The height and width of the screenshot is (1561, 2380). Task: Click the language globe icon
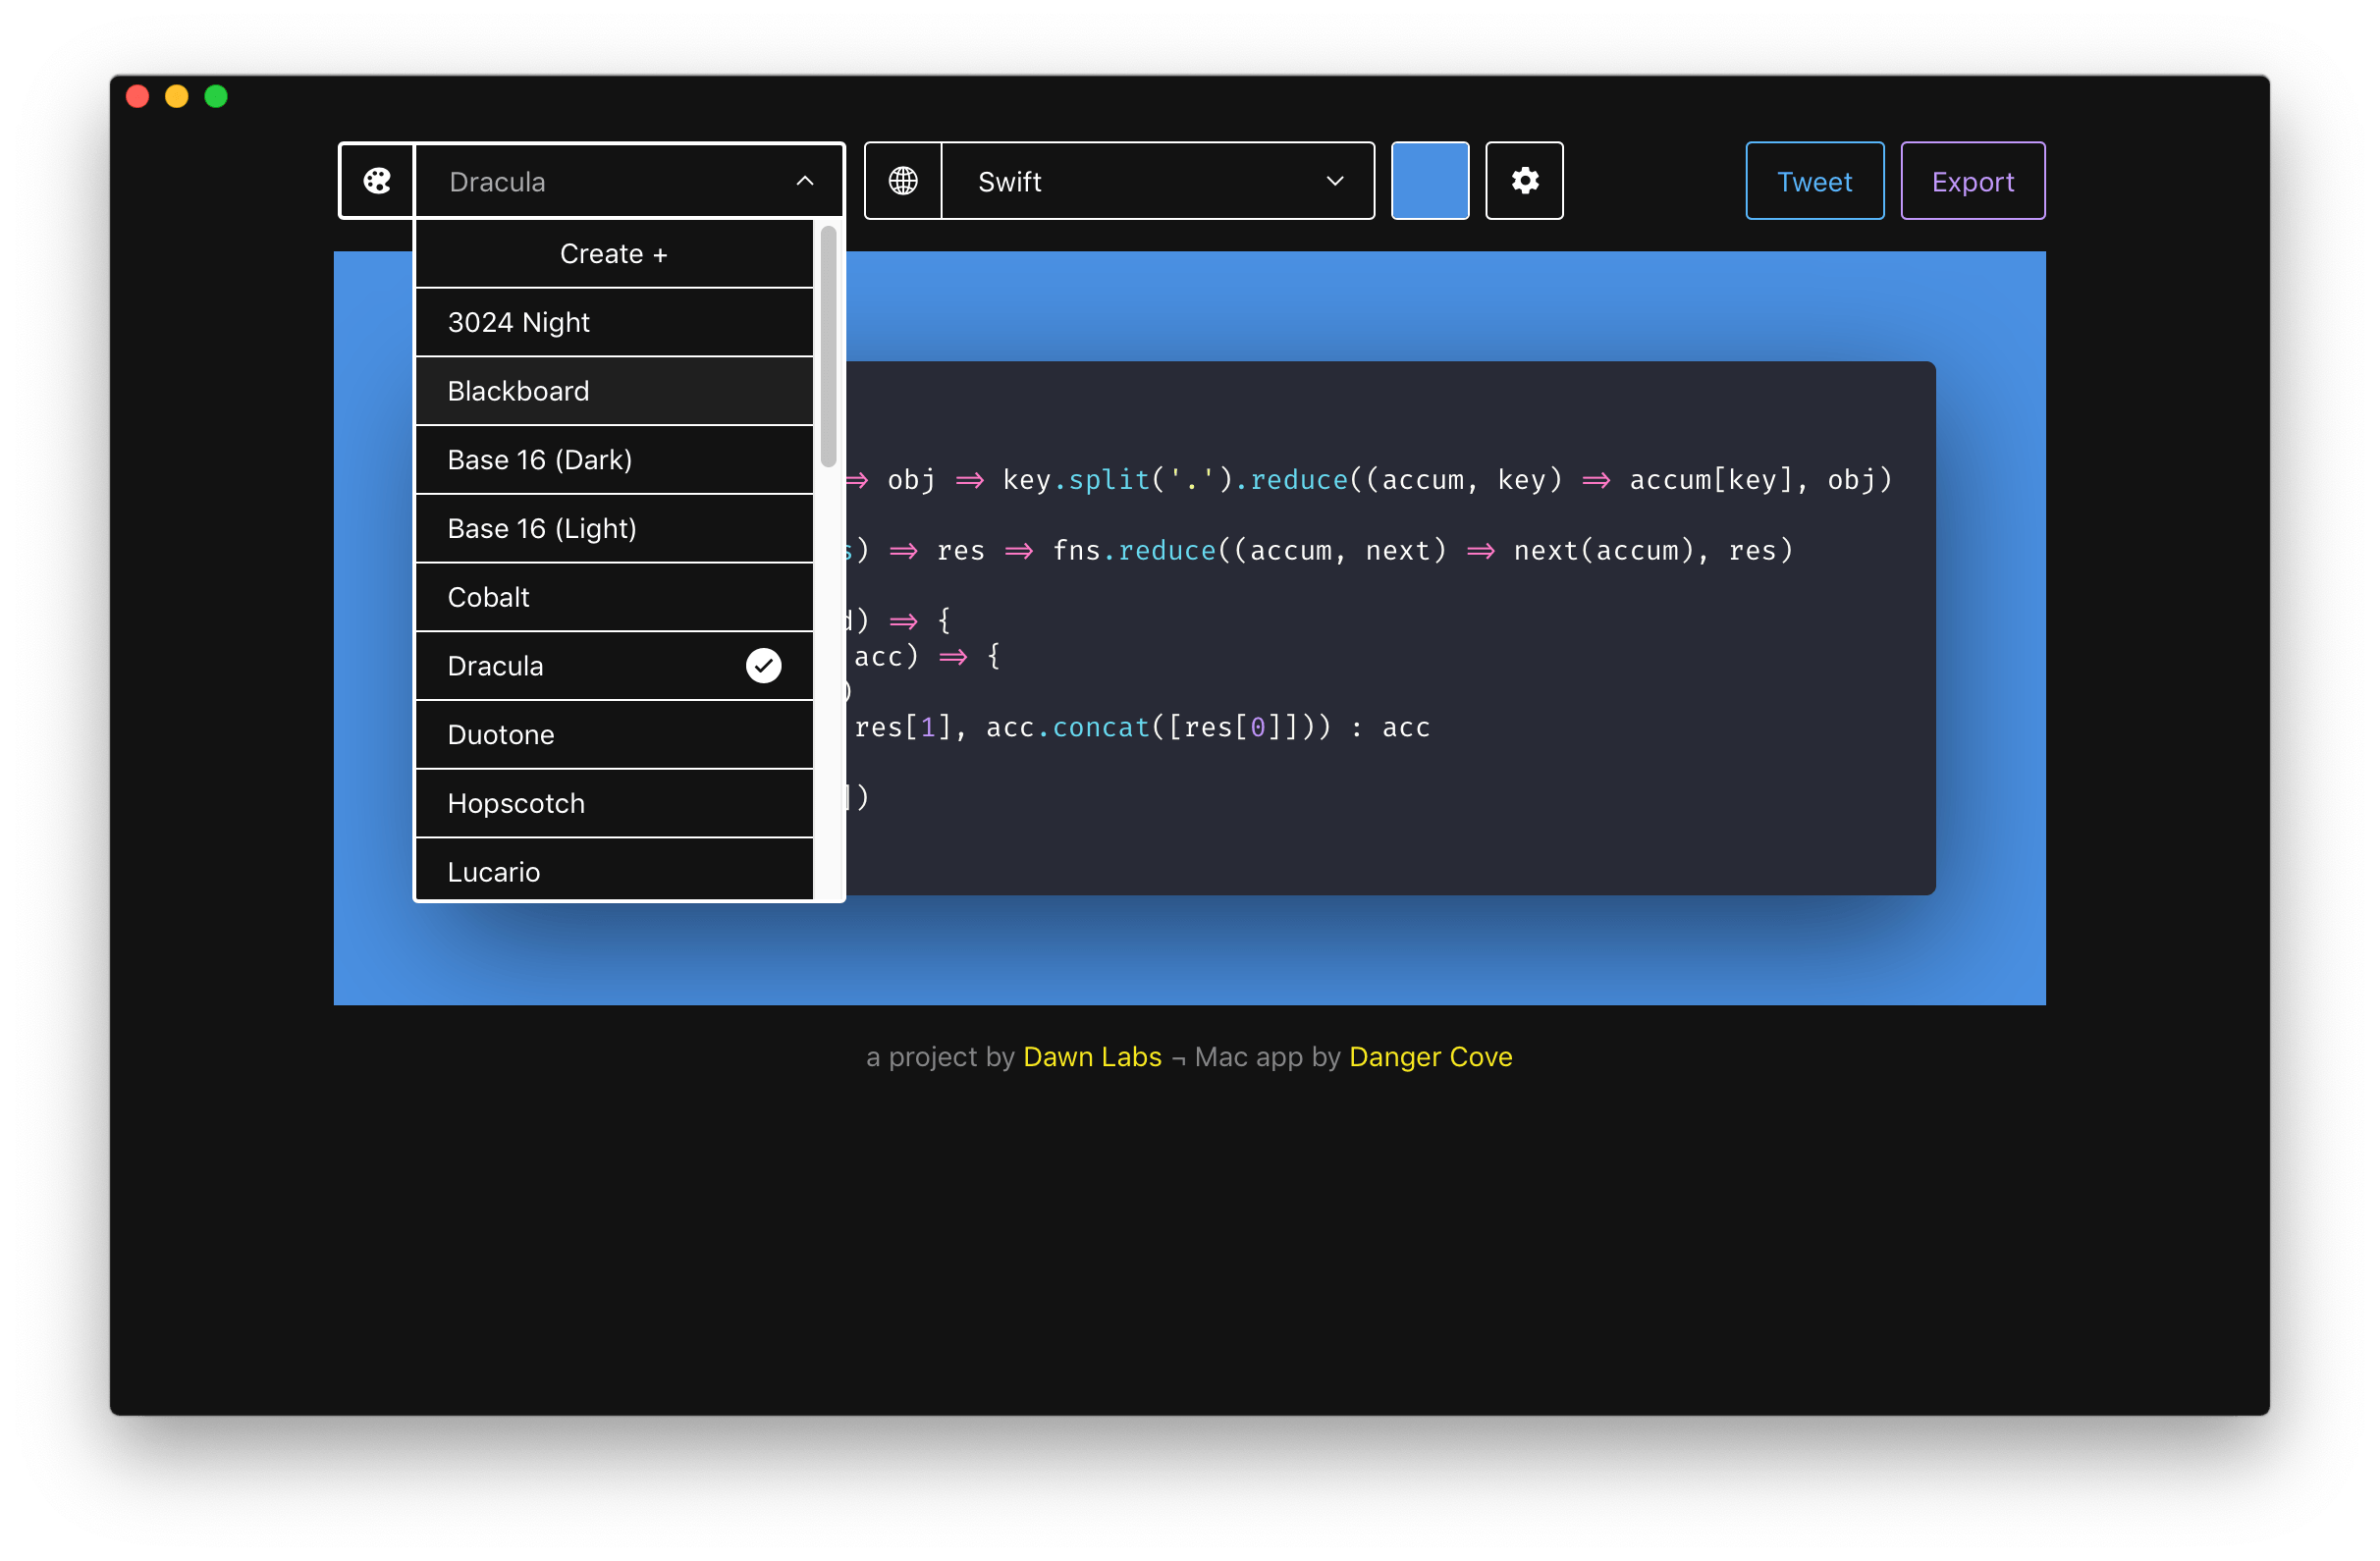point(903,181)
